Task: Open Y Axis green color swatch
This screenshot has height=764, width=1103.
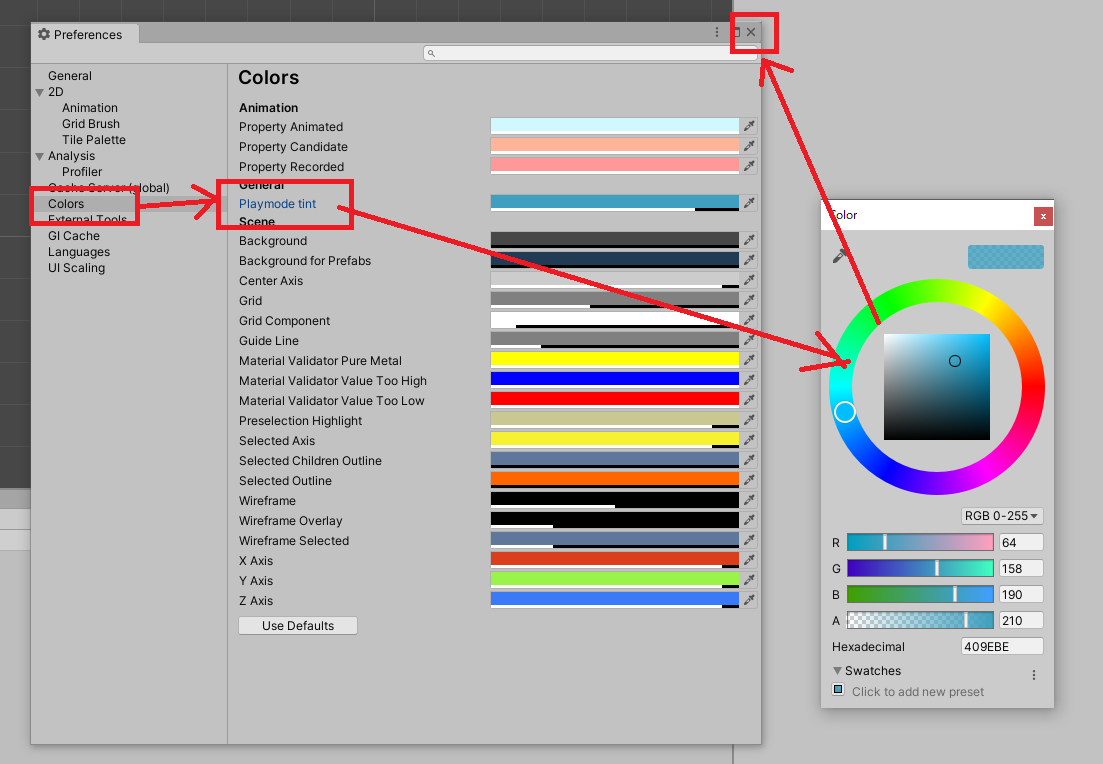Action: coord(614,580)
